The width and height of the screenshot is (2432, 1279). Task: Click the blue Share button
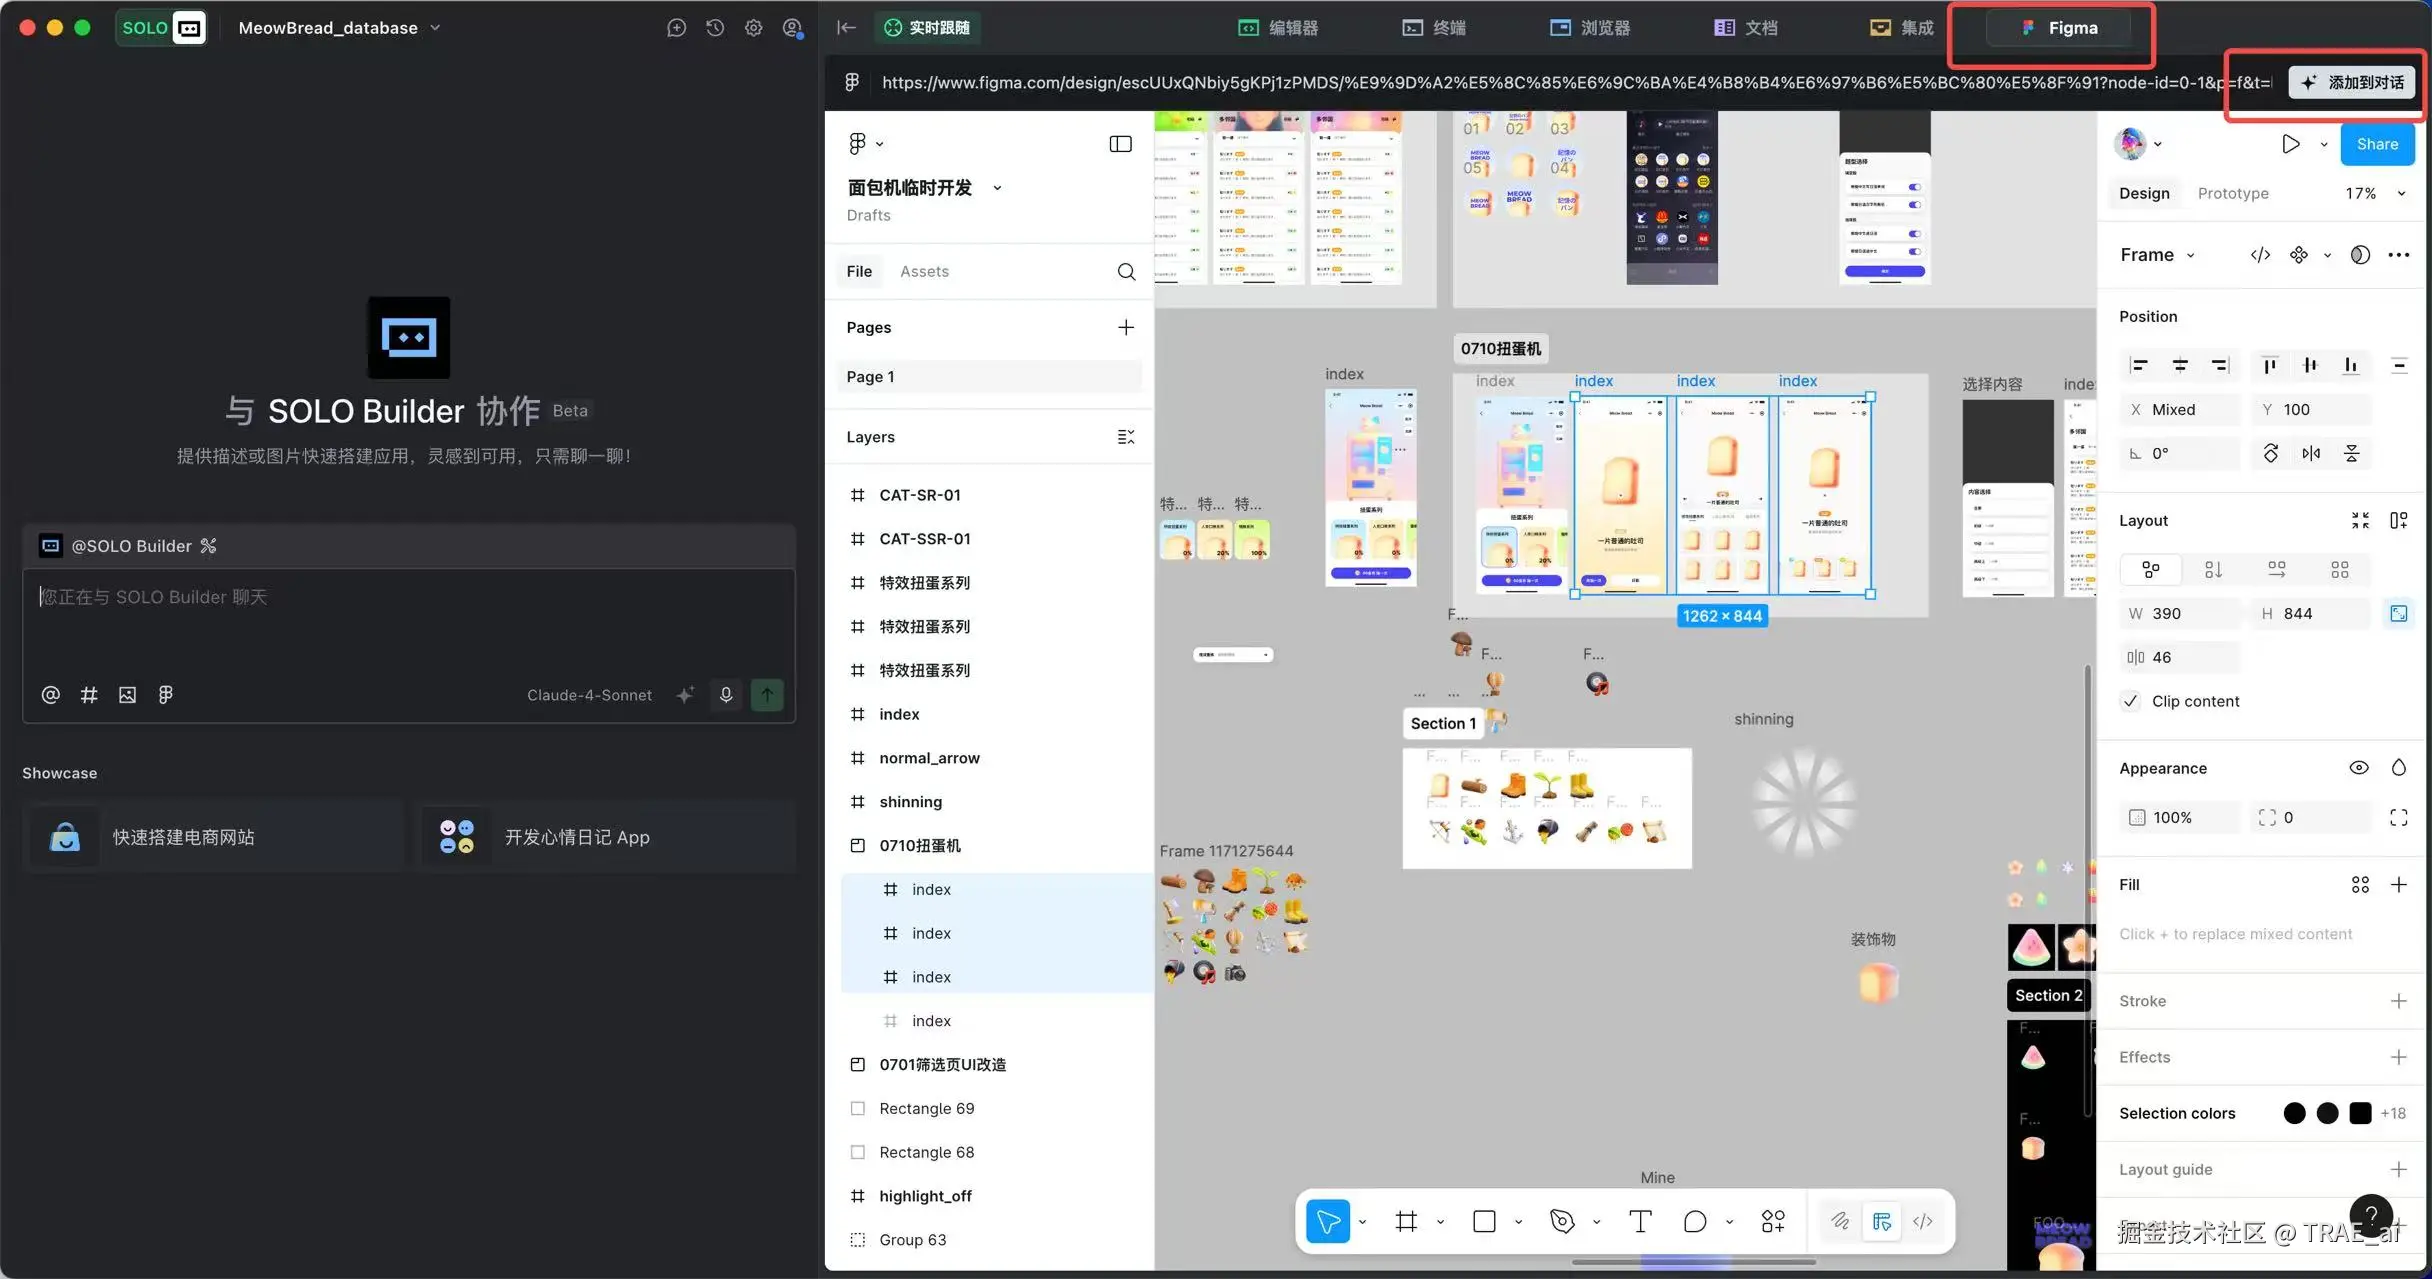2377,144
